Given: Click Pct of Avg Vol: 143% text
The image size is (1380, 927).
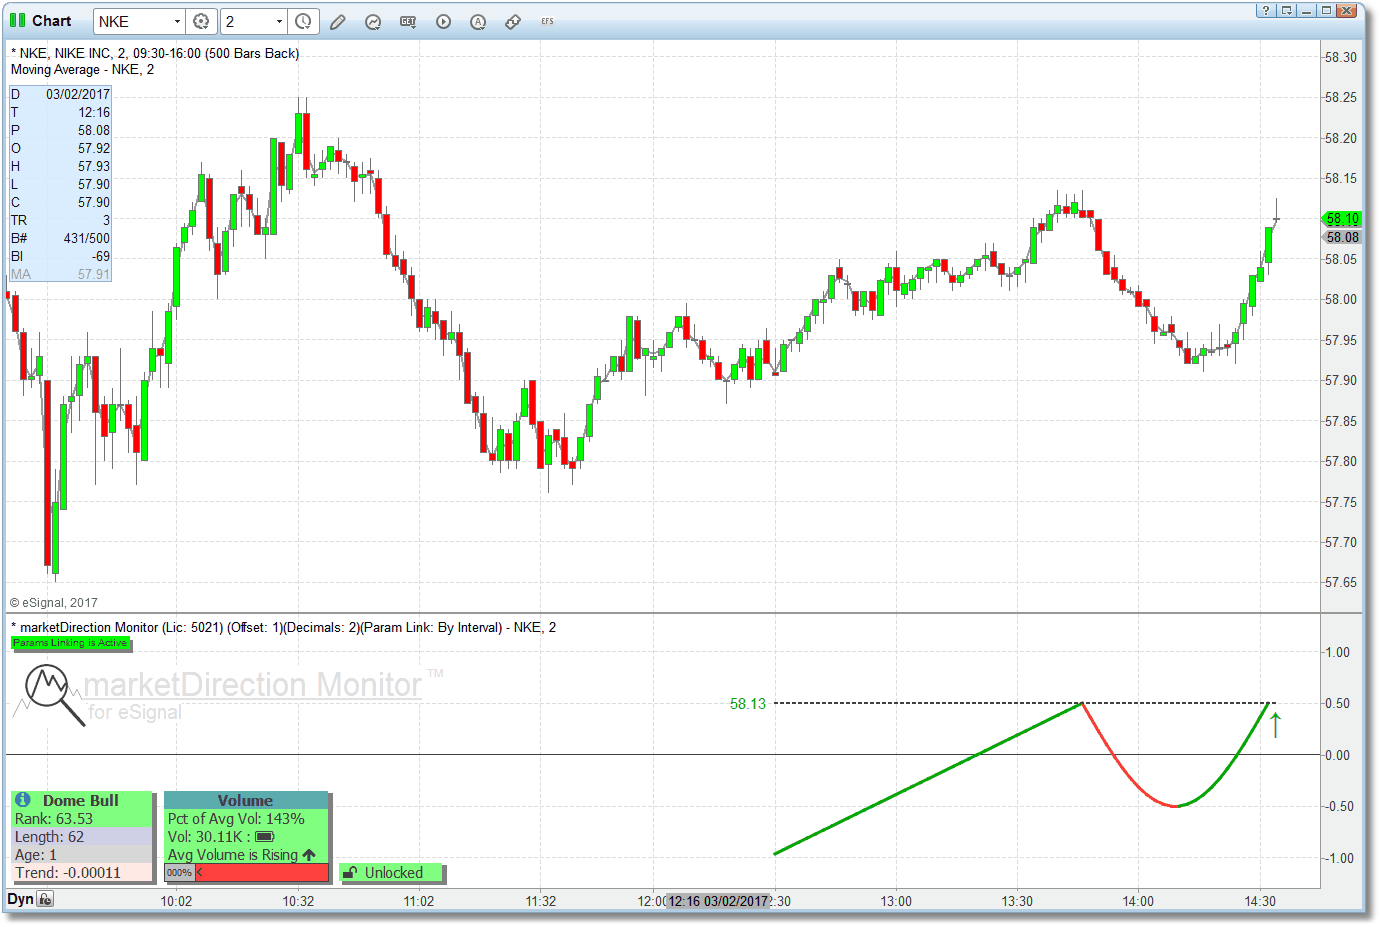Looking at the screenshot, I should click(x=236, y=819).
